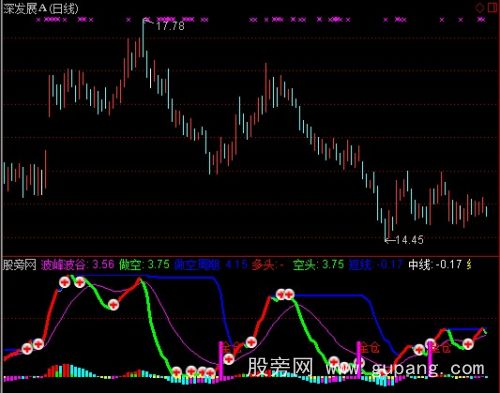
Task: Click the red square icon in the top-right corner
Action: click(x=492, y=7)
